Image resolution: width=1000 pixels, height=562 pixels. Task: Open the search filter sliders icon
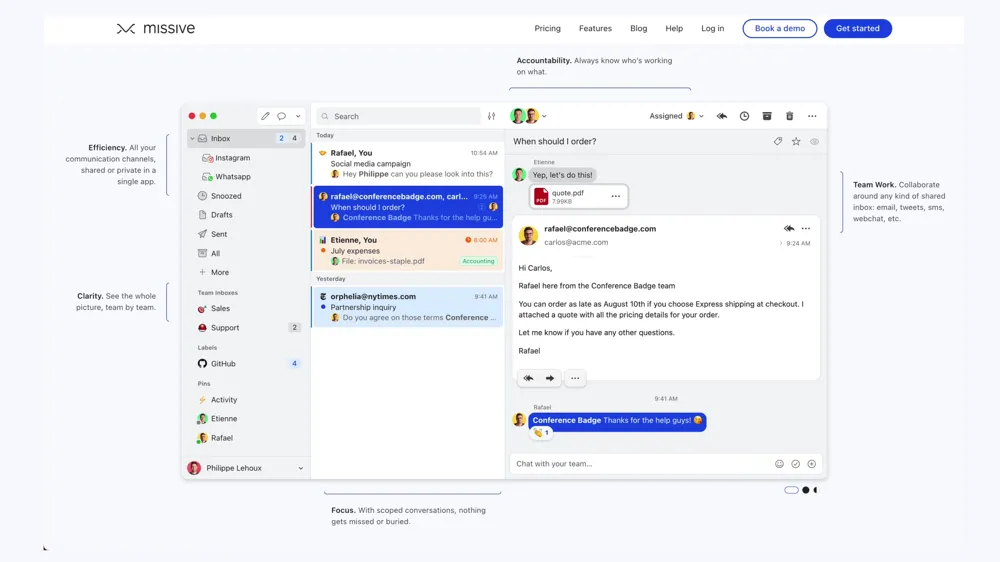click(491, 116)
